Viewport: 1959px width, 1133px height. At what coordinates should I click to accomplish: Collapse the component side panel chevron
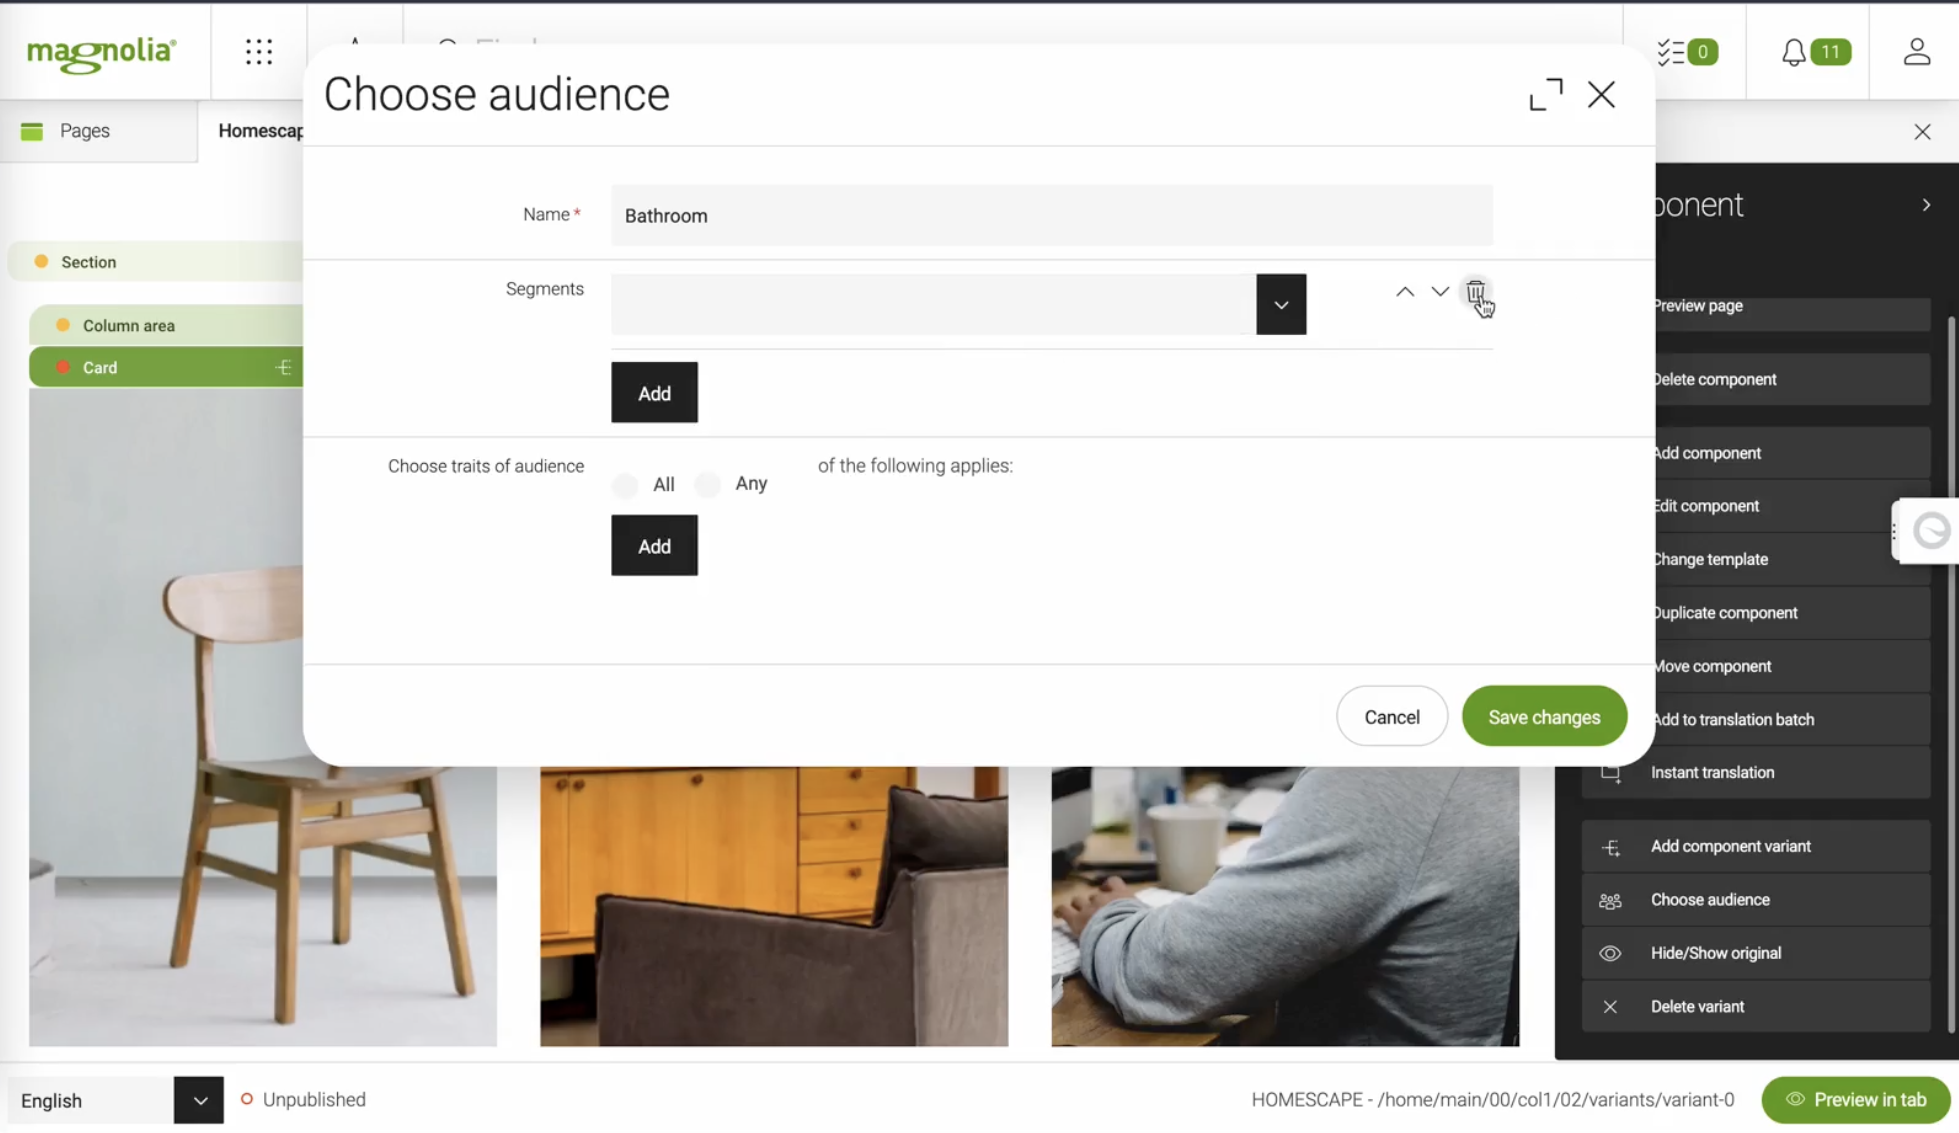(x=1926, y=205)
